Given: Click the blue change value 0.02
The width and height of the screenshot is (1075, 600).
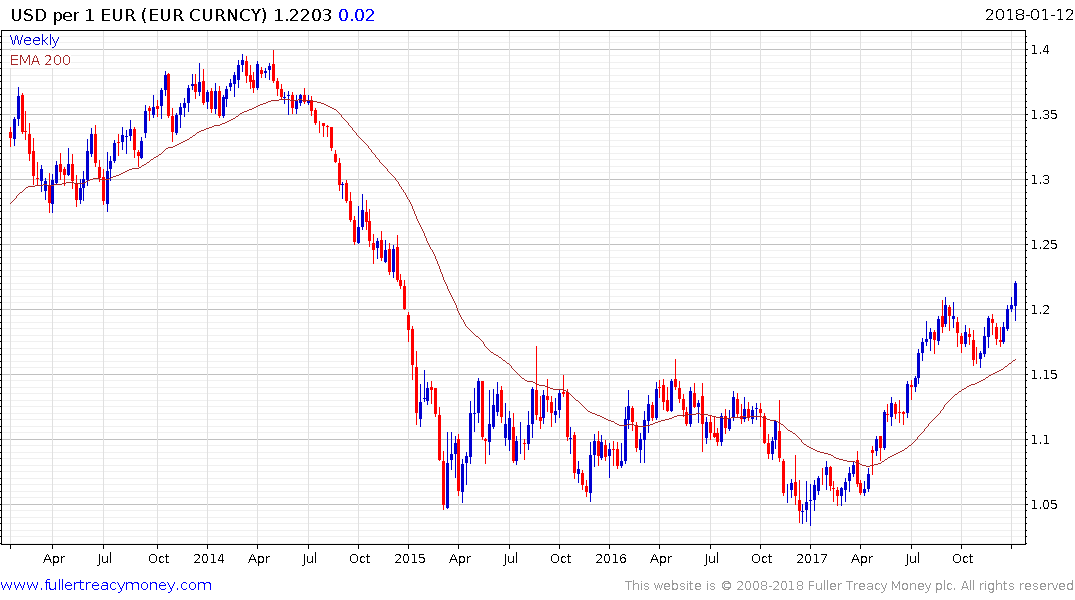Looking at the screenshot, I should (357, 15).
